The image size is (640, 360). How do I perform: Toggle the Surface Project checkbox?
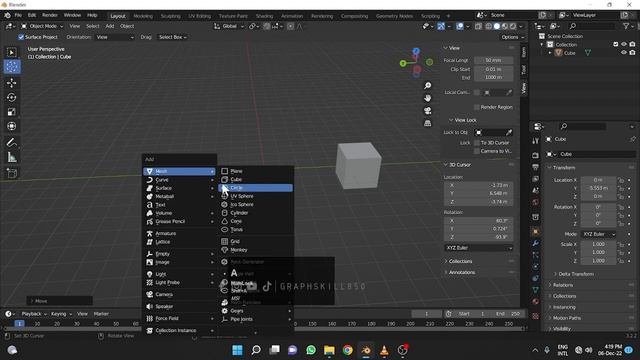point(21,37)
